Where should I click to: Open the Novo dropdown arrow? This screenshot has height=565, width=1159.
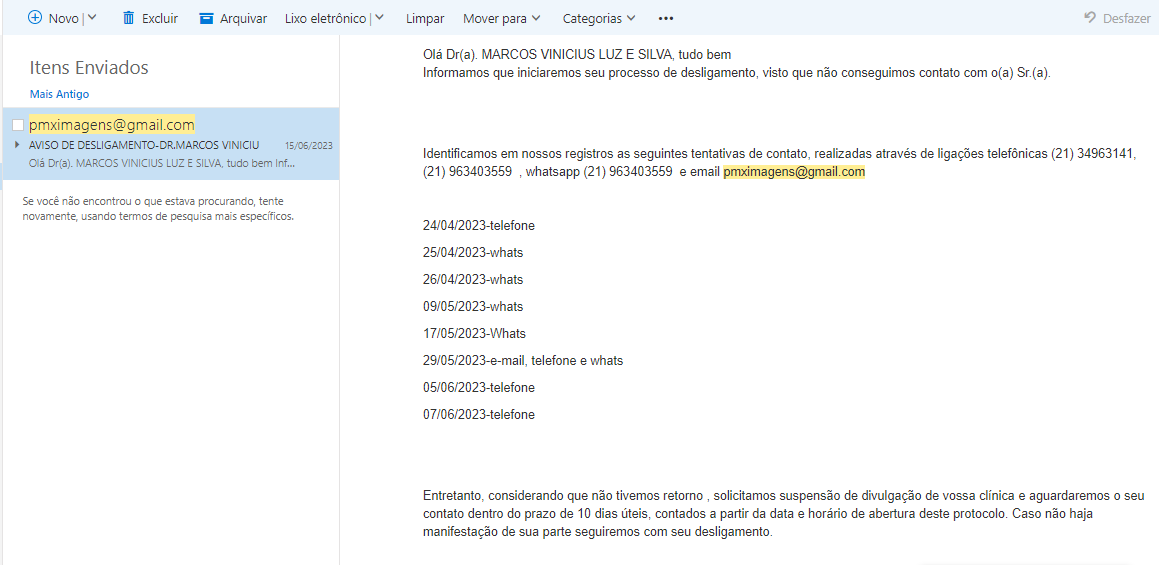(92, 18)
